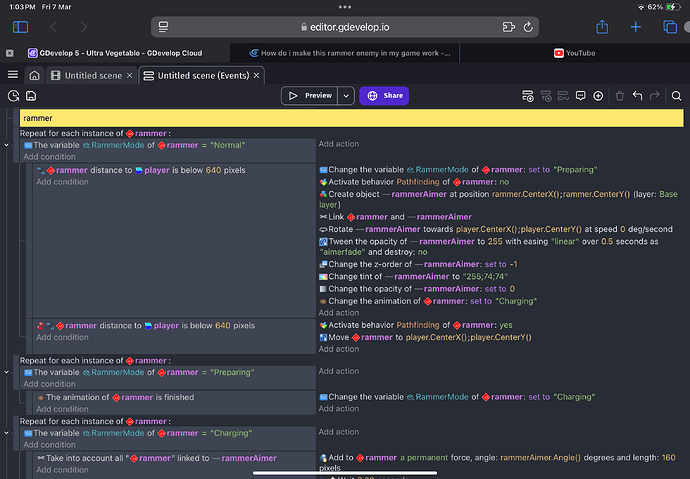Select 'Create object rammerAimer' action
Image resolution: width=690 pixels, height=479 pixels.
[x=498, y=199]
